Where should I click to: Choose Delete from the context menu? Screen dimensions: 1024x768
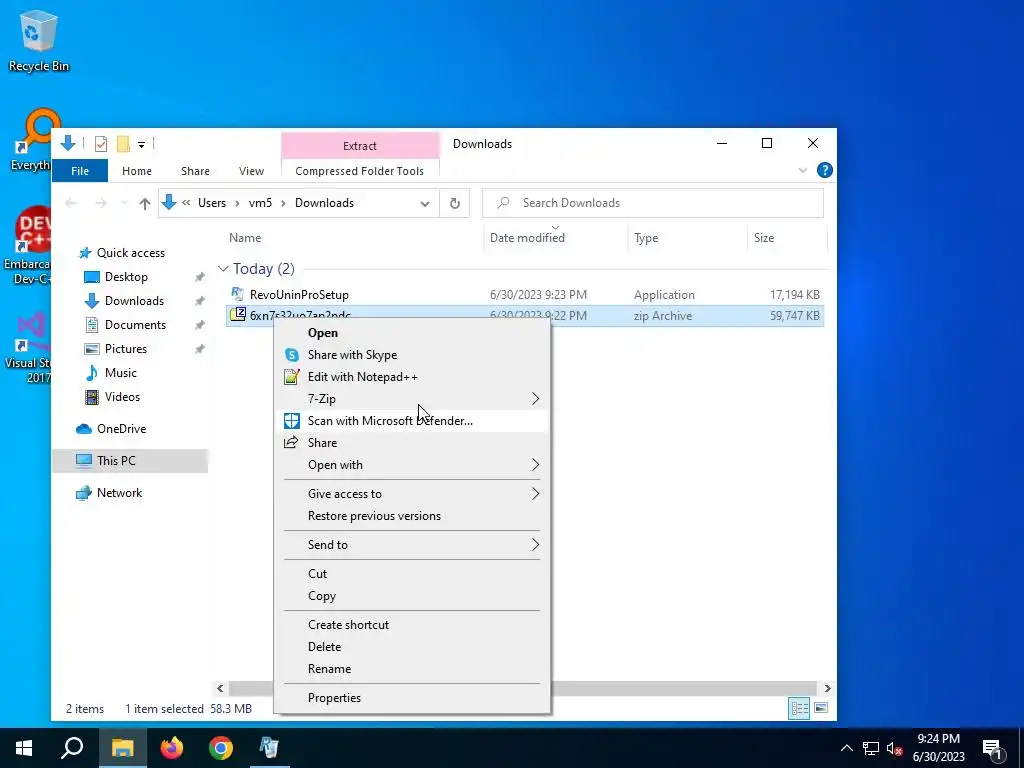[x=412, y=647]
